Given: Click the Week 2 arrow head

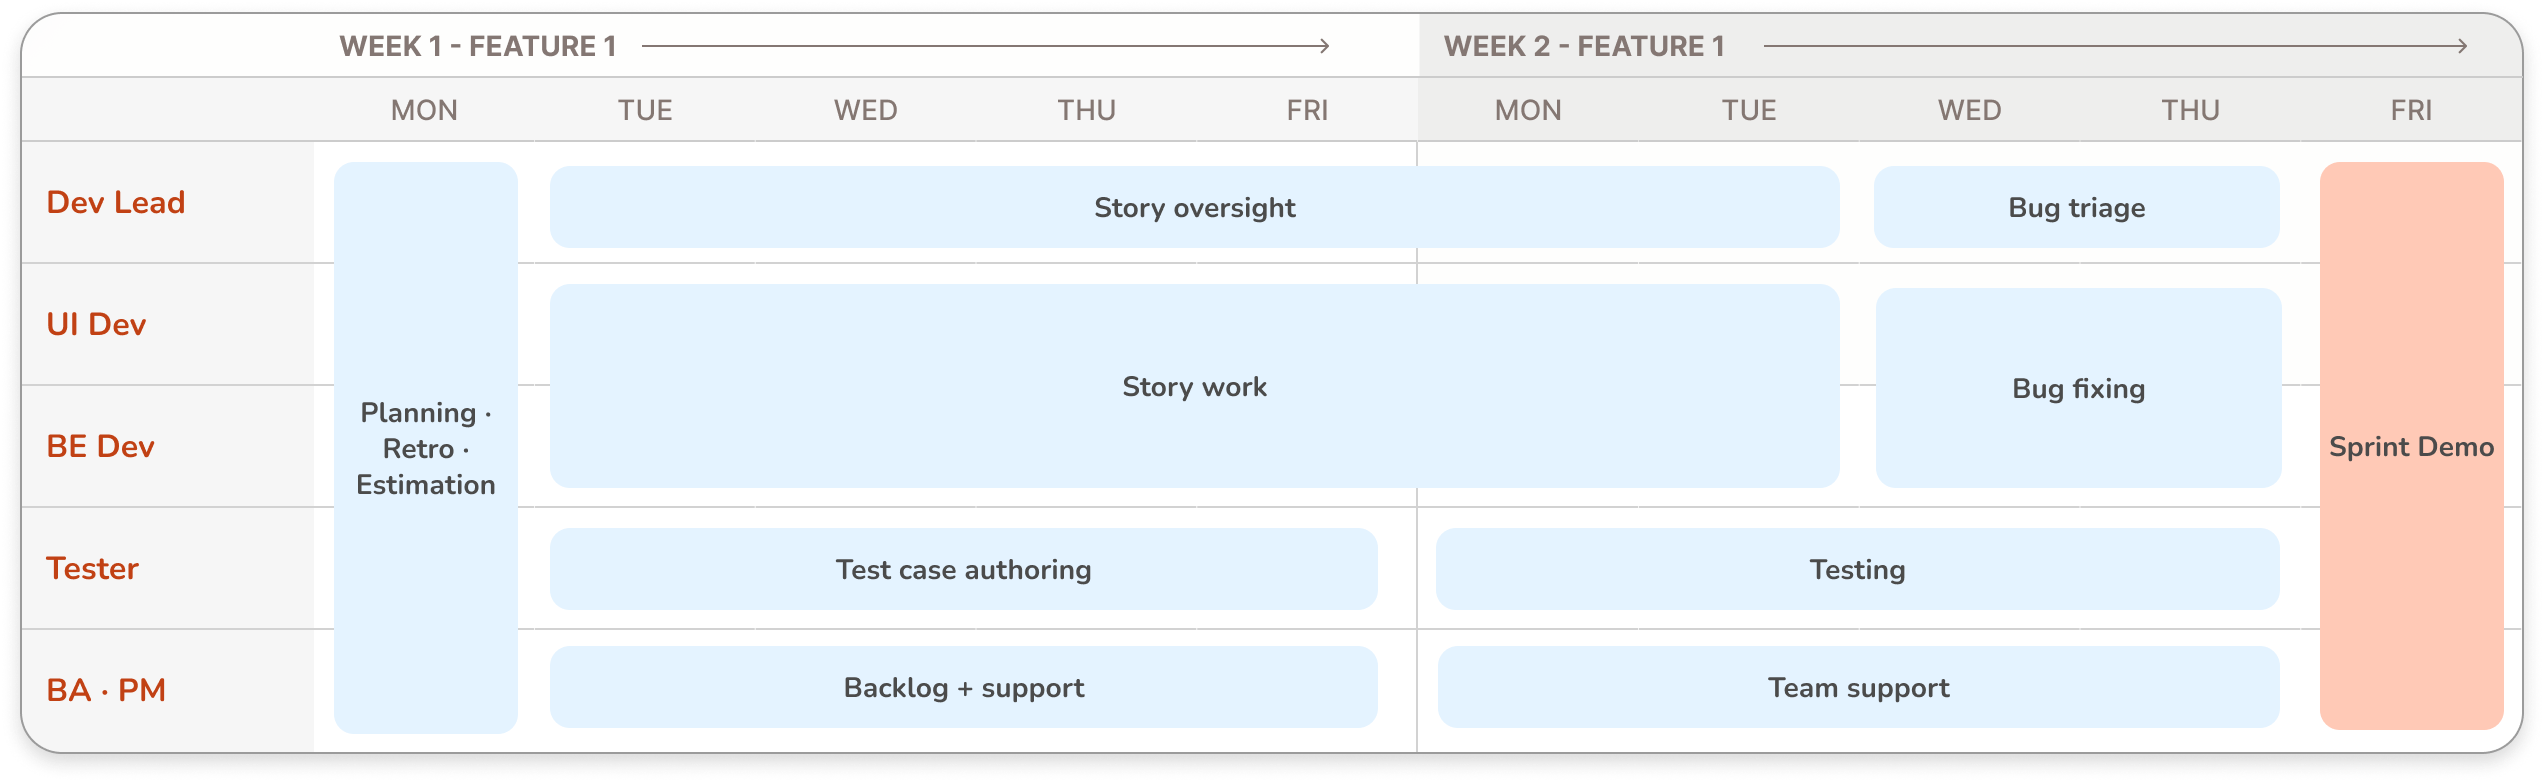Looking at the screenshot, I should pyautogui.click(x=2461, y=46).
